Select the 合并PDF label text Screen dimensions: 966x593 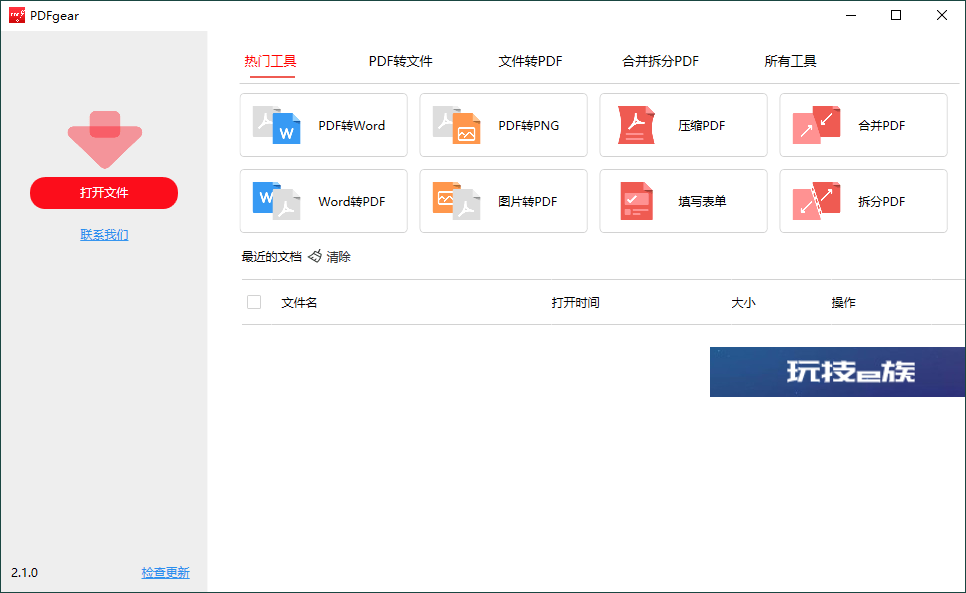pos(882,126)
